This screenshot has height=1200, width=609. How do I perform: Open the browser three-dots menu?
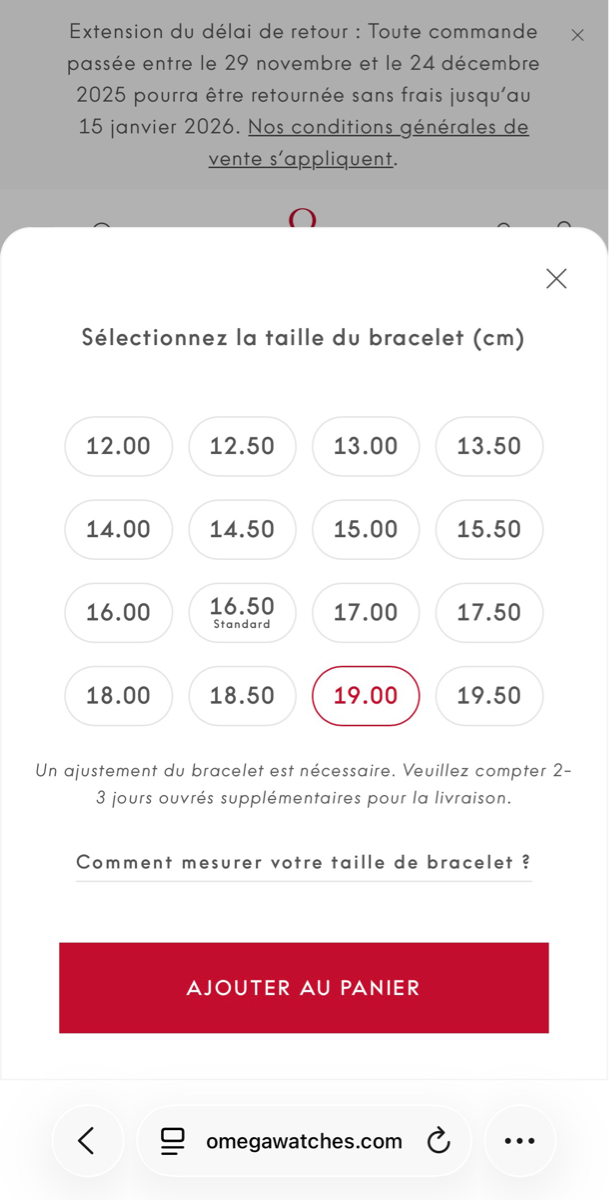(519, 1141)
